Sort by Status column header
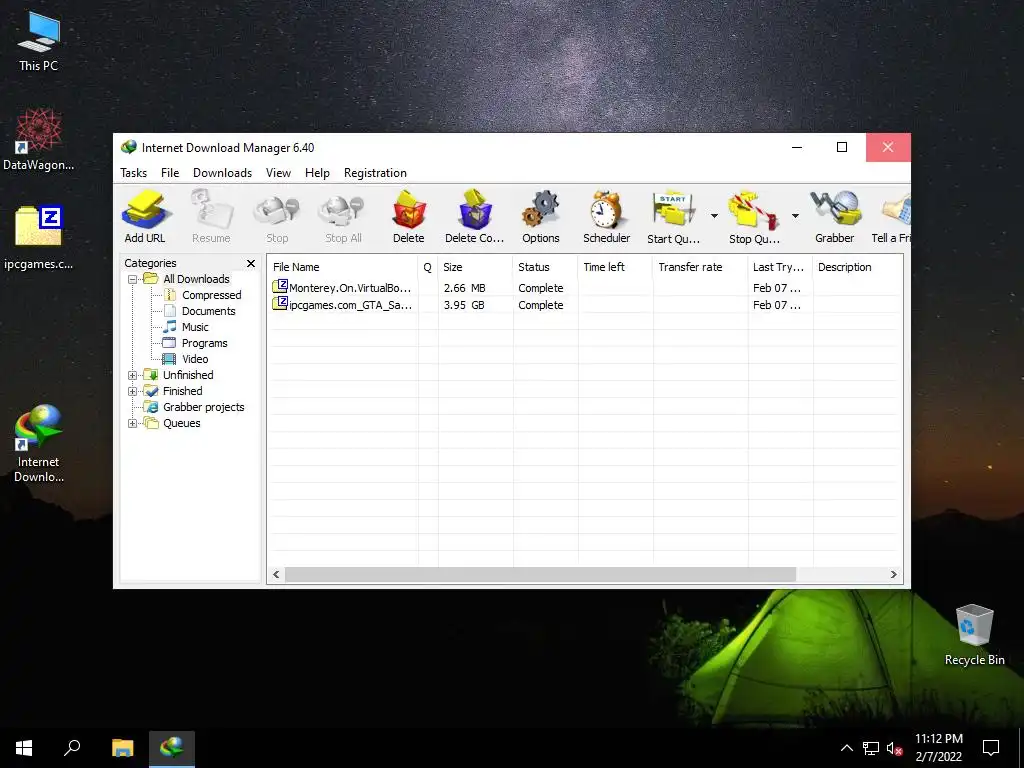The width and height of the screenshot is (1024, 768). point(545,267)
